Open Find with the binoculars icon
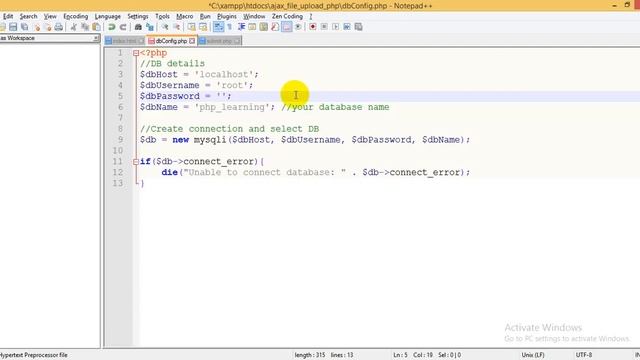 138,27
